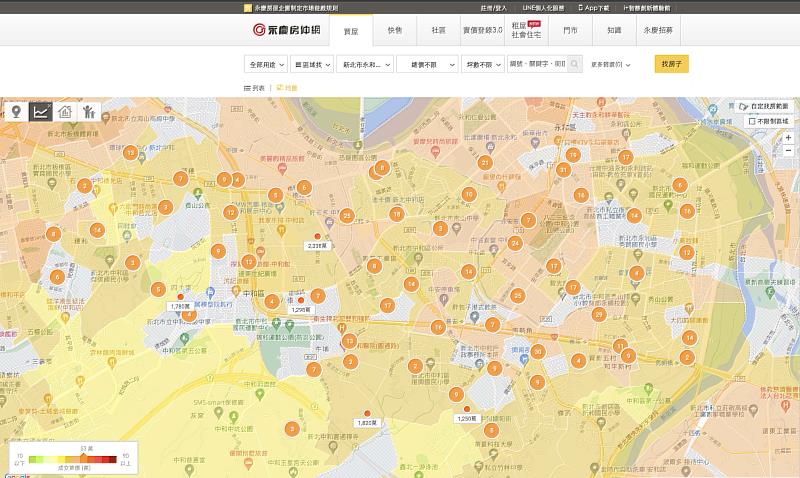Open the 坪數不限 size dropdown
Screen dimensions: 800x478
[484, 64]
